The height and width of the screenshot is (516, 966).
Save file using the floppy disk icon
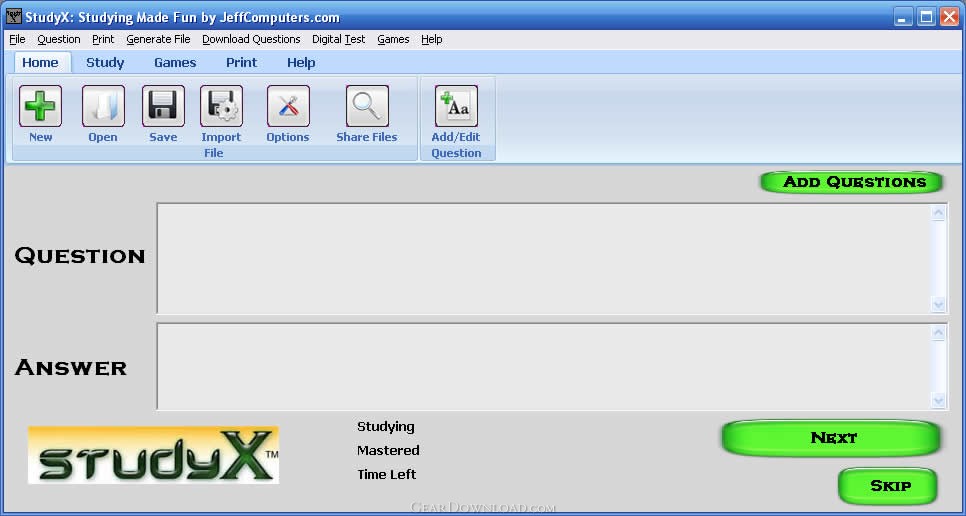click(x=163, y=106)
